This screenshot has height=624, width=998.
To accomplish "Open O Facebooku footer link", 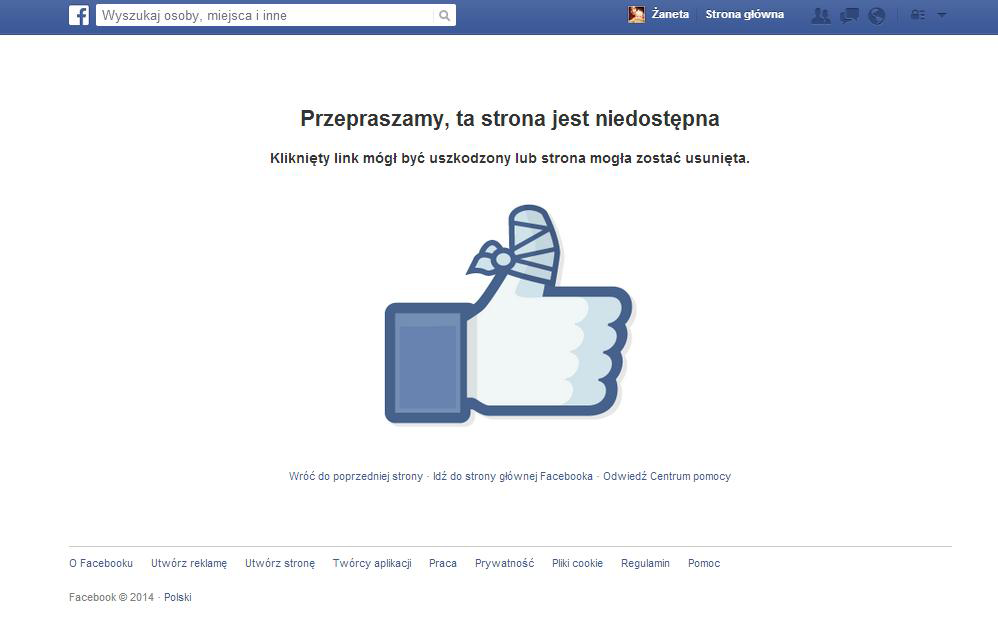I will pyautogui.click(x=101, y=563).
